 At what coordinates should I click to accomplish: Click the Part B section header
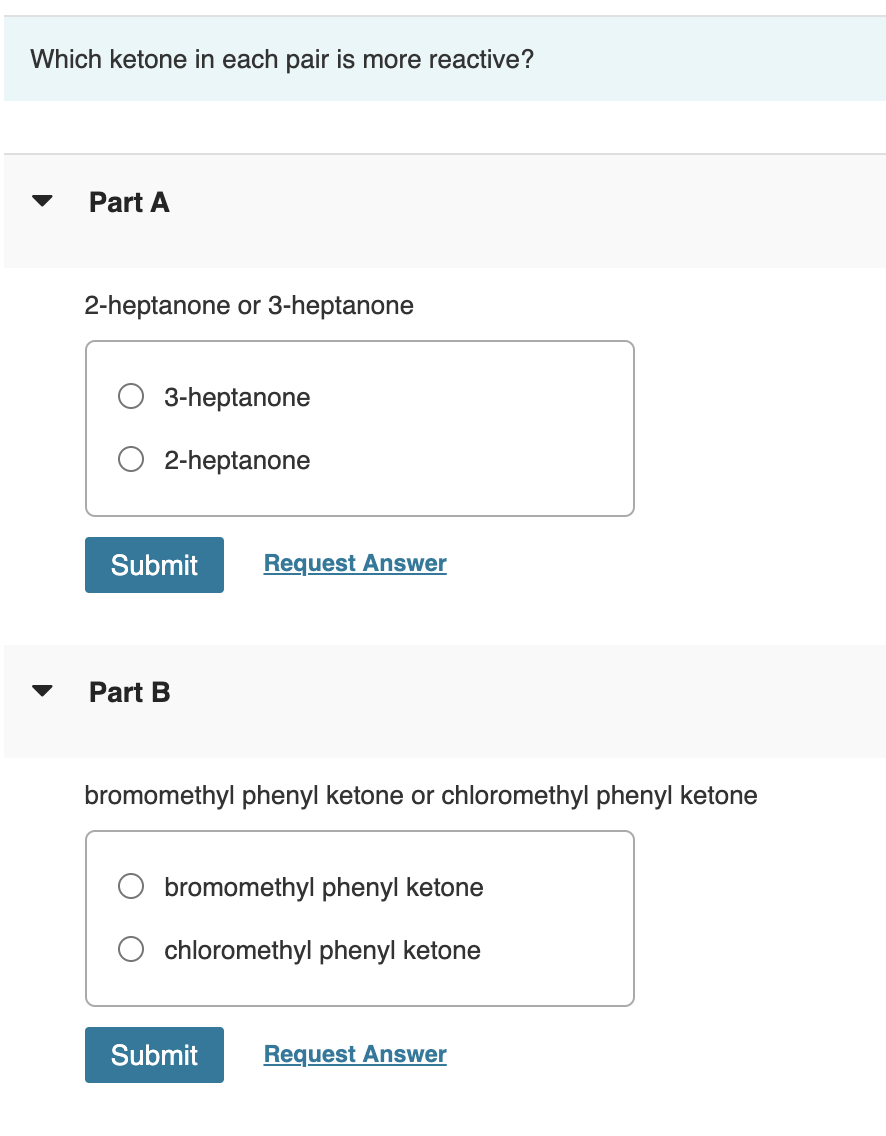(x=129, y=691)
